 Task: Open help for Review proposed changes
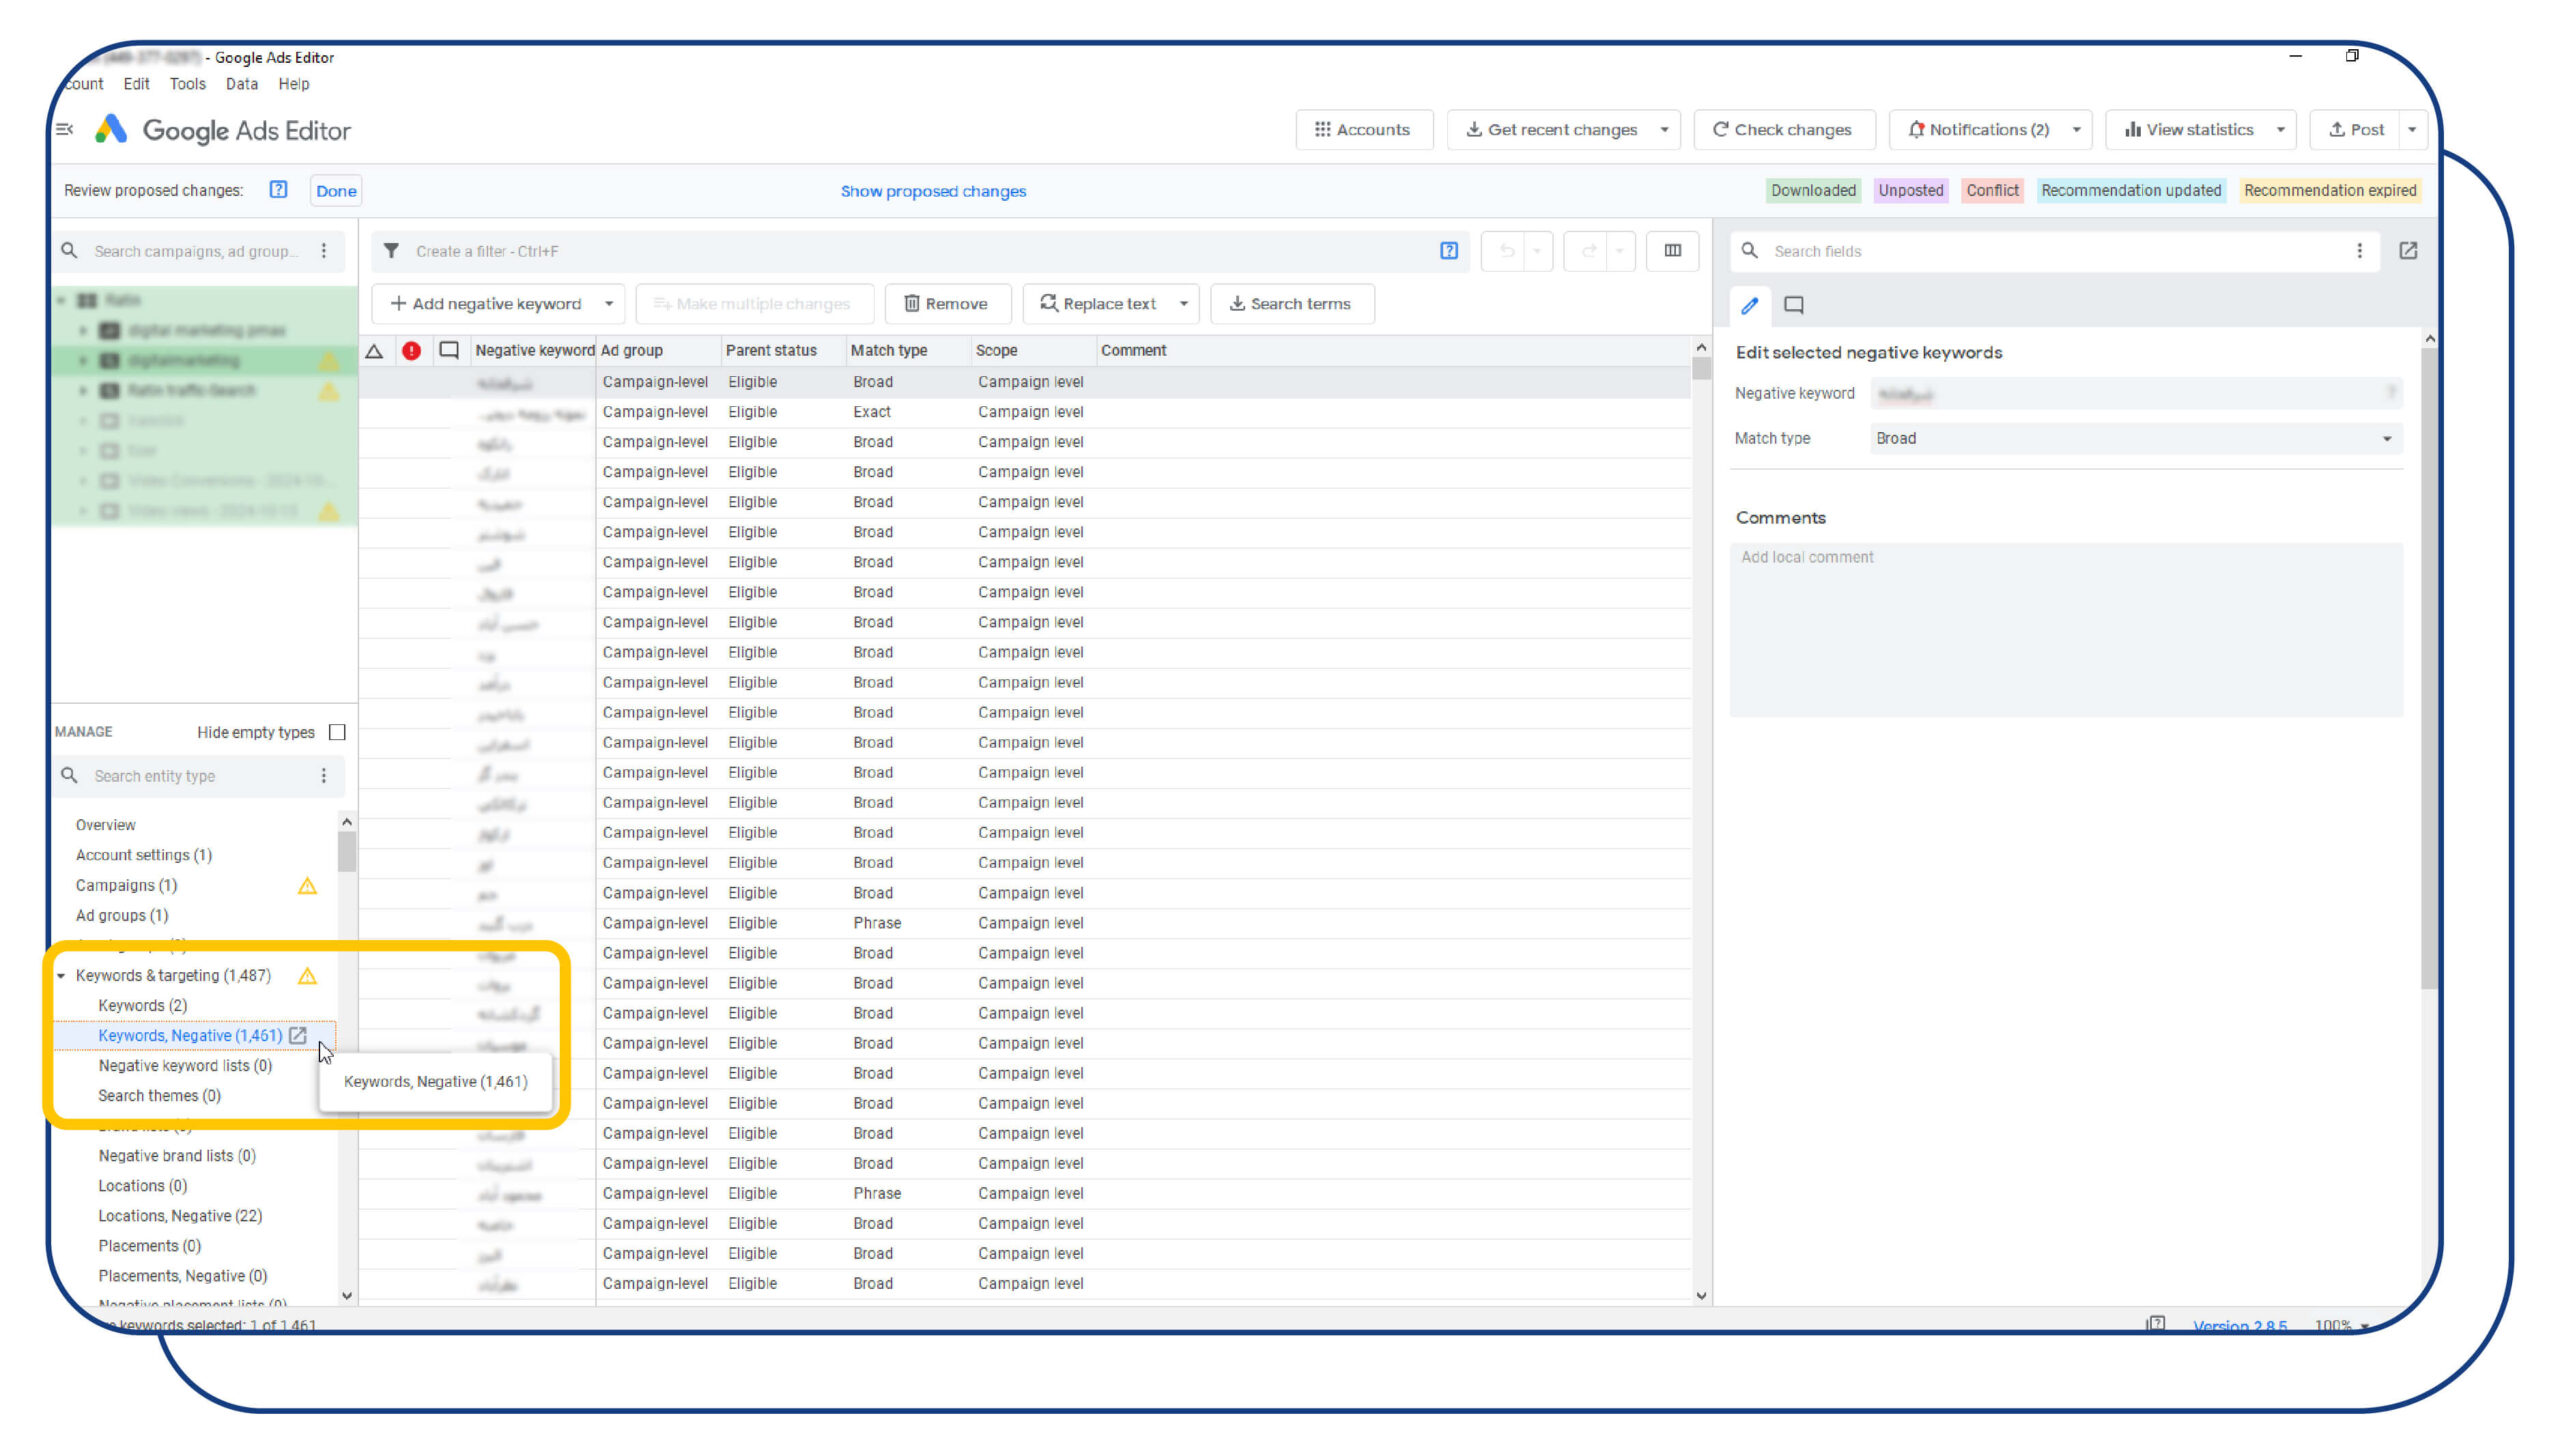click(x=278, y=190)
